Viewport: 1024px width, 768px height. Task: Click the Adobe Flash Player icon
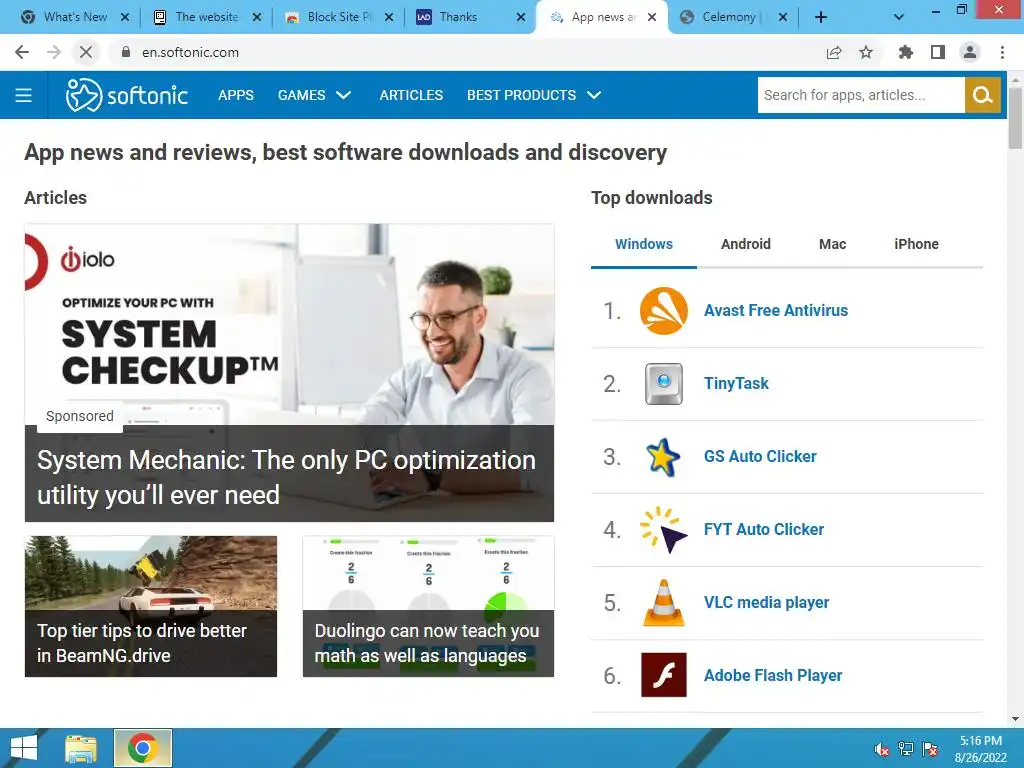coord(664,675)
